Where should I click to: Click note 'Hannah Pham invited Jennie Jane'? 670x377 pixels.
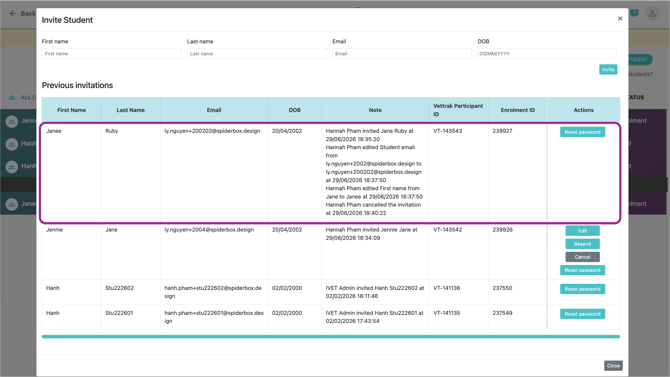click(371, 233)
